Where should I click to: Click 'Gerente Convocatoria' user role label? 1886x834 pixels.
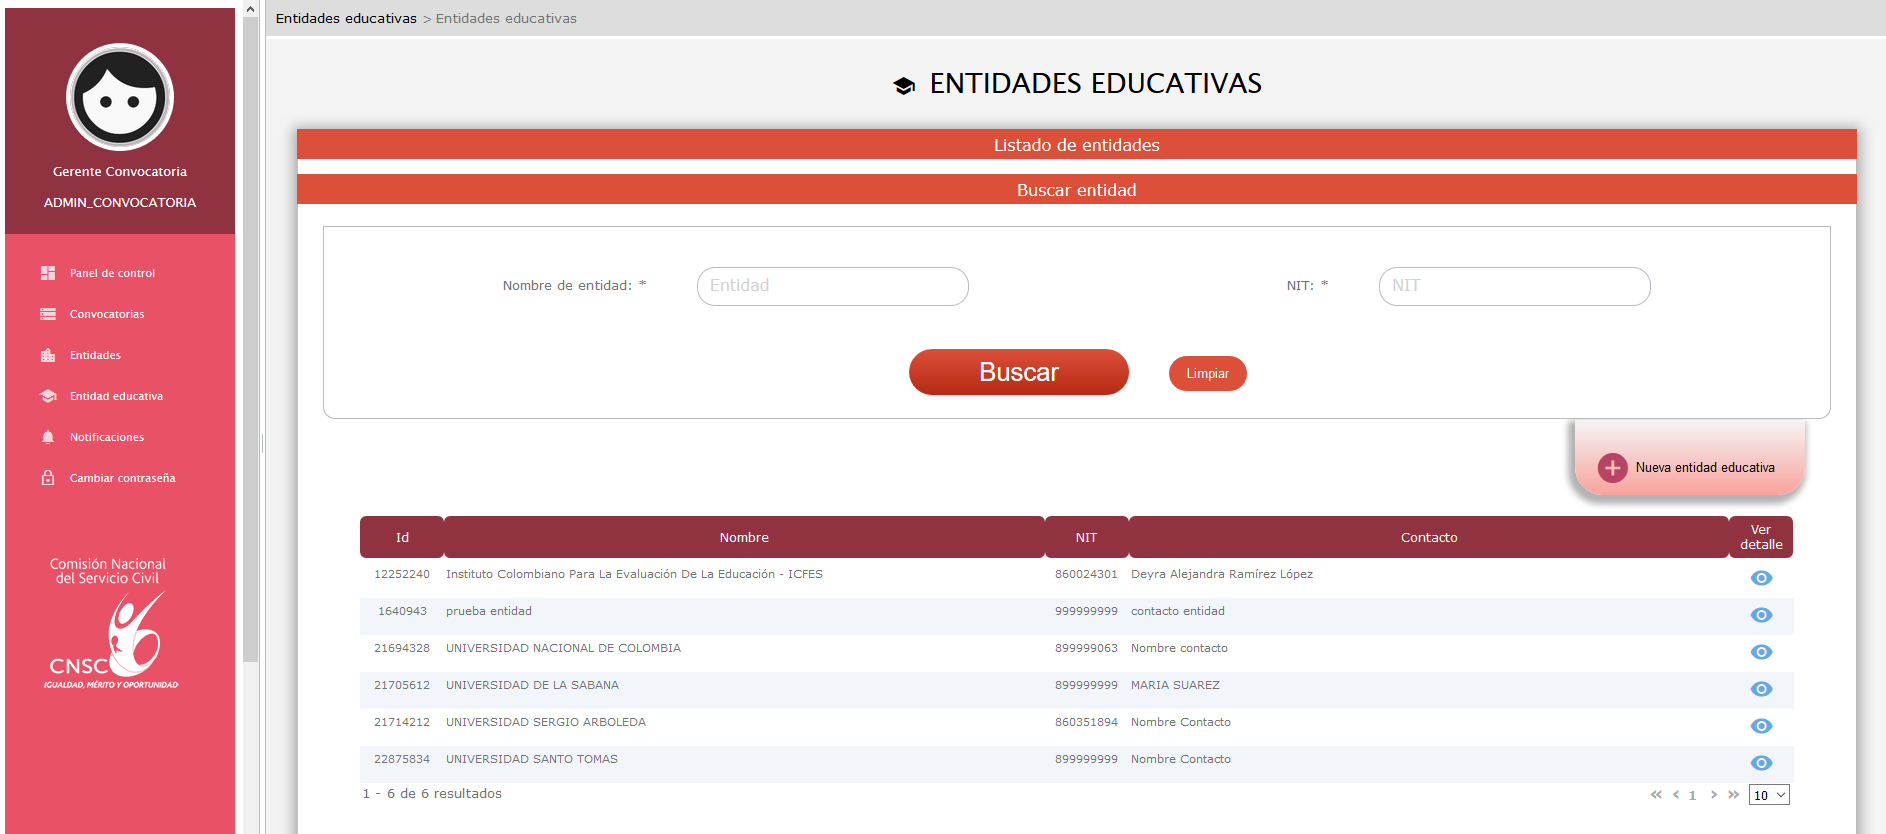[120, 172]
